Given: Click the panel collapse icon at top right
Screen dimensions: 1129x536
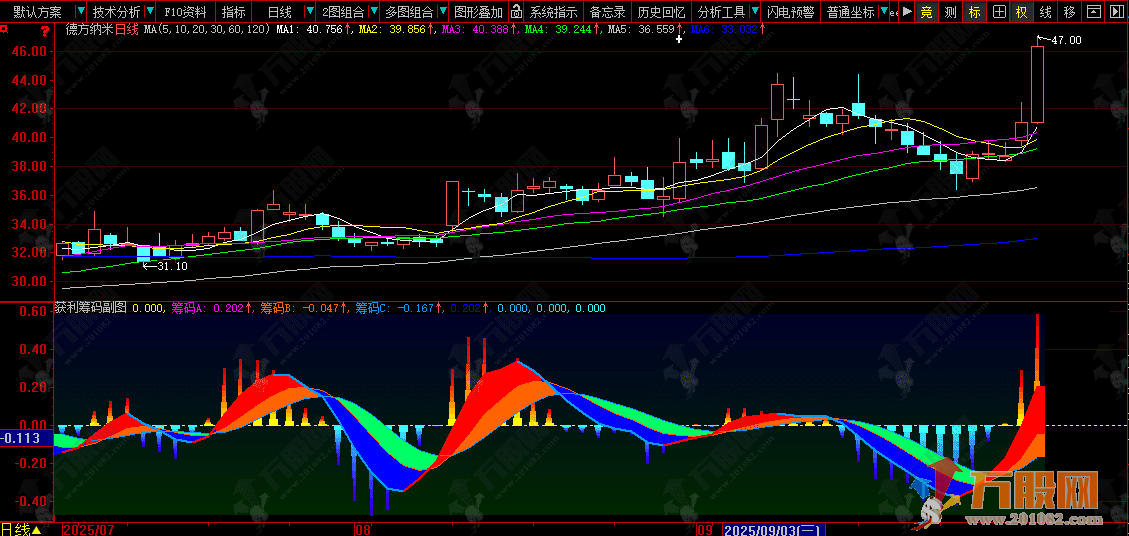Looking at the screenshot, I should (x=1093, y=12).
